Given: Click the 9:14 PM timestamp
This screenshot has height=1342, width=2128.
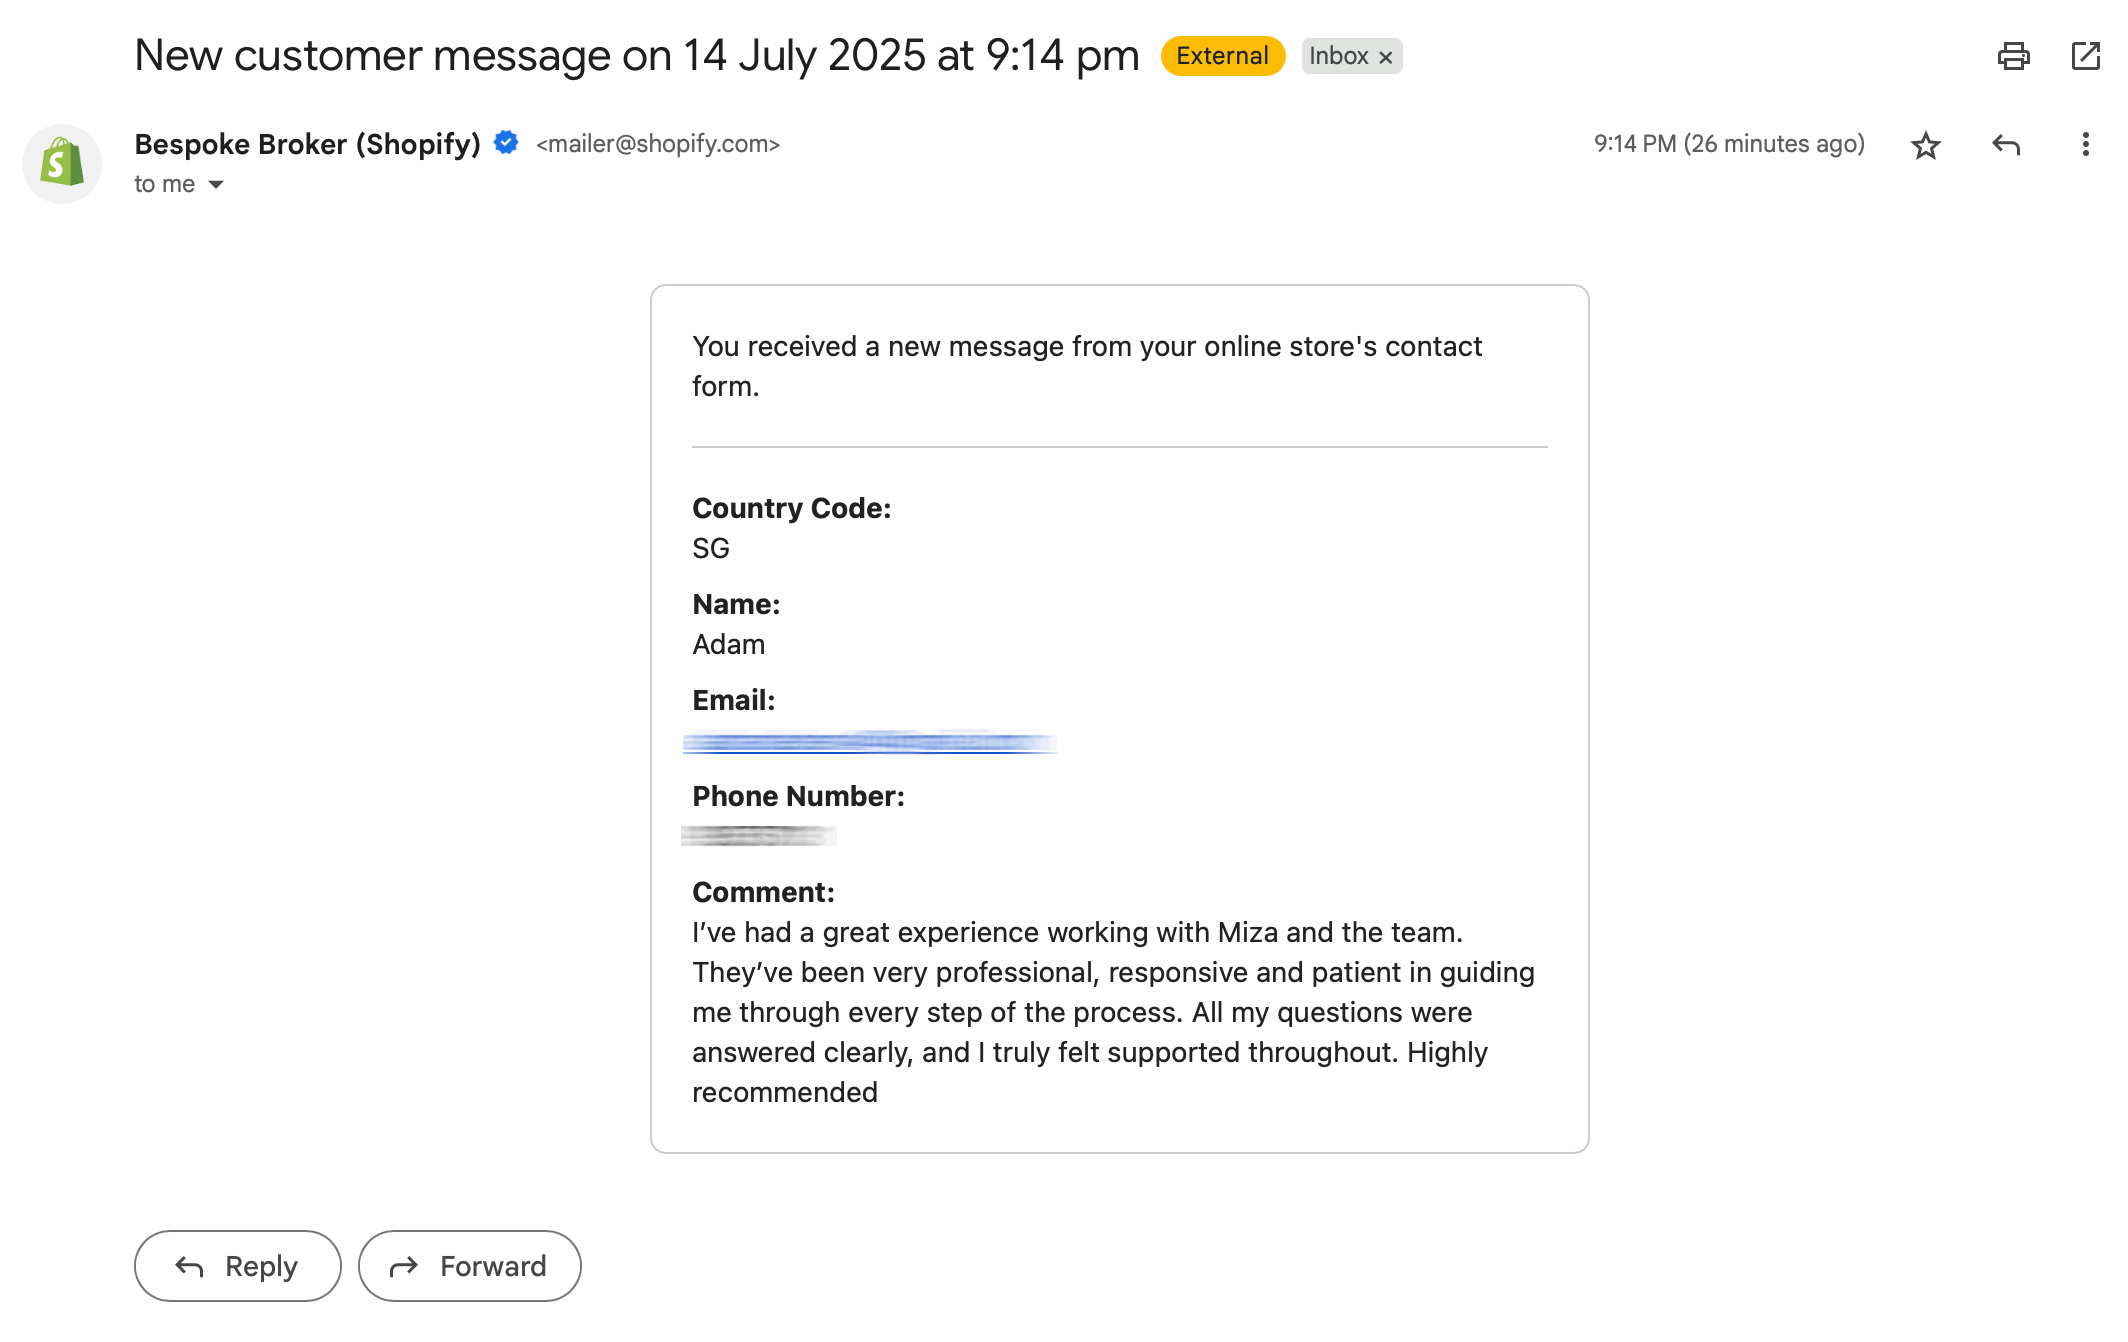Looking at the screenshot, I should 1728,144.
